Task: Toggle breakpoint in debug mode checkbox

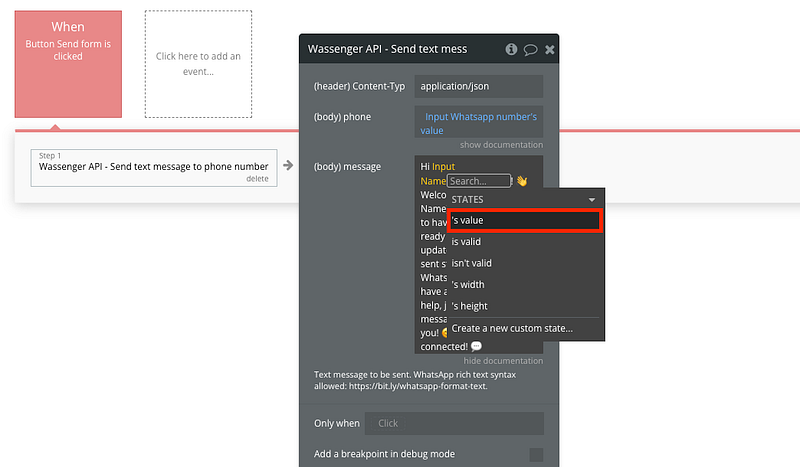Action: tap(536, 455)
